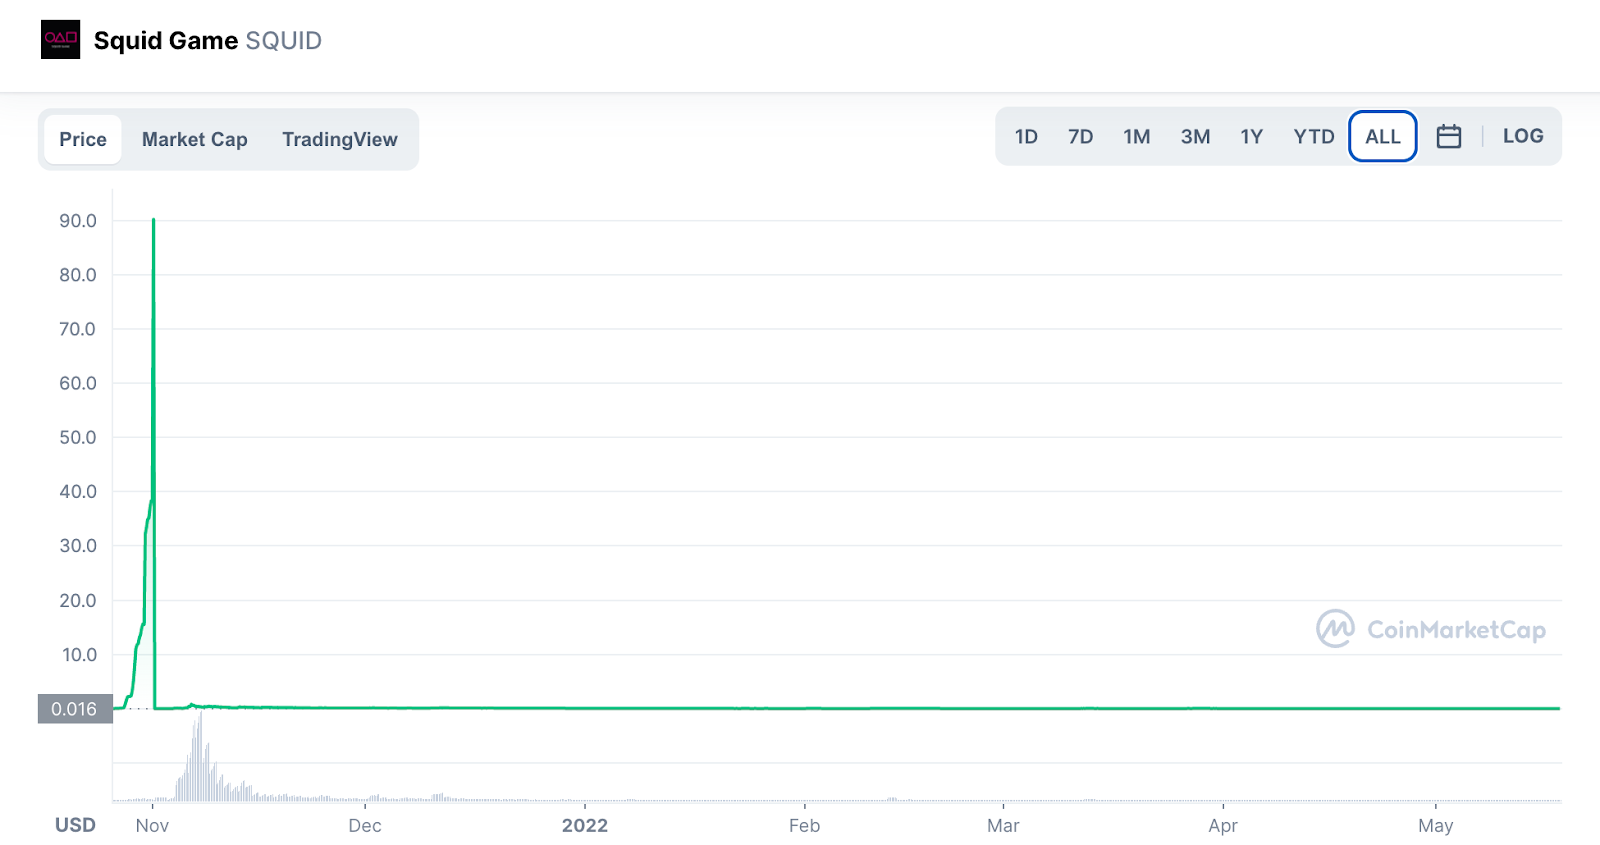
Task: Click the SQUID ticker symbol
Action: (284, 41)
